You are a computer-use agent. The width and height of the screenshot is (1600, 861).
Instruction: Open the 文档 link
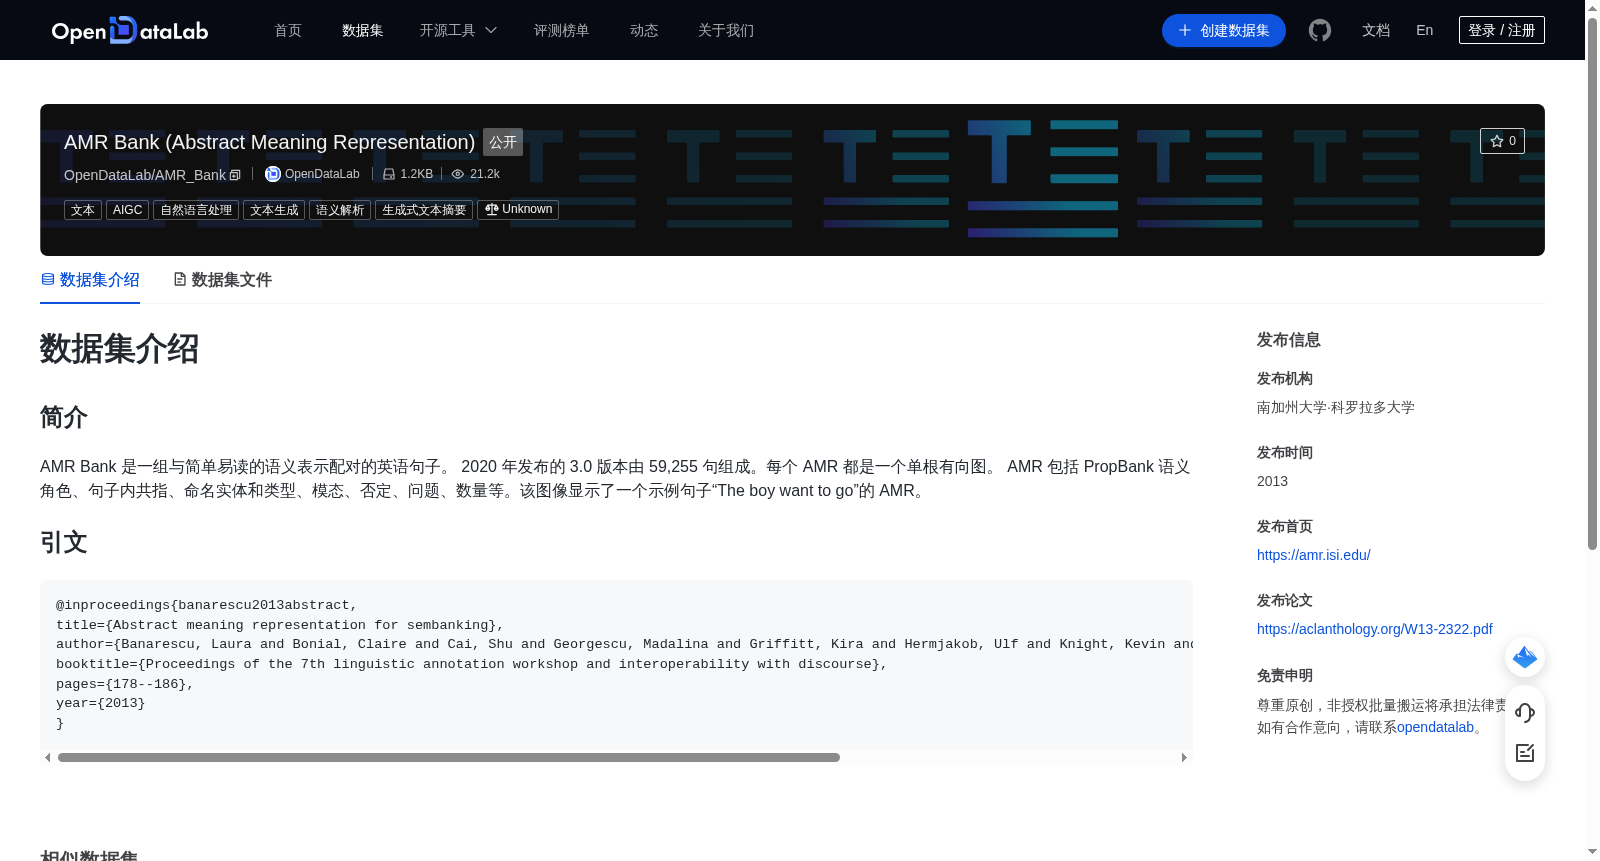tap(1376, 30)
